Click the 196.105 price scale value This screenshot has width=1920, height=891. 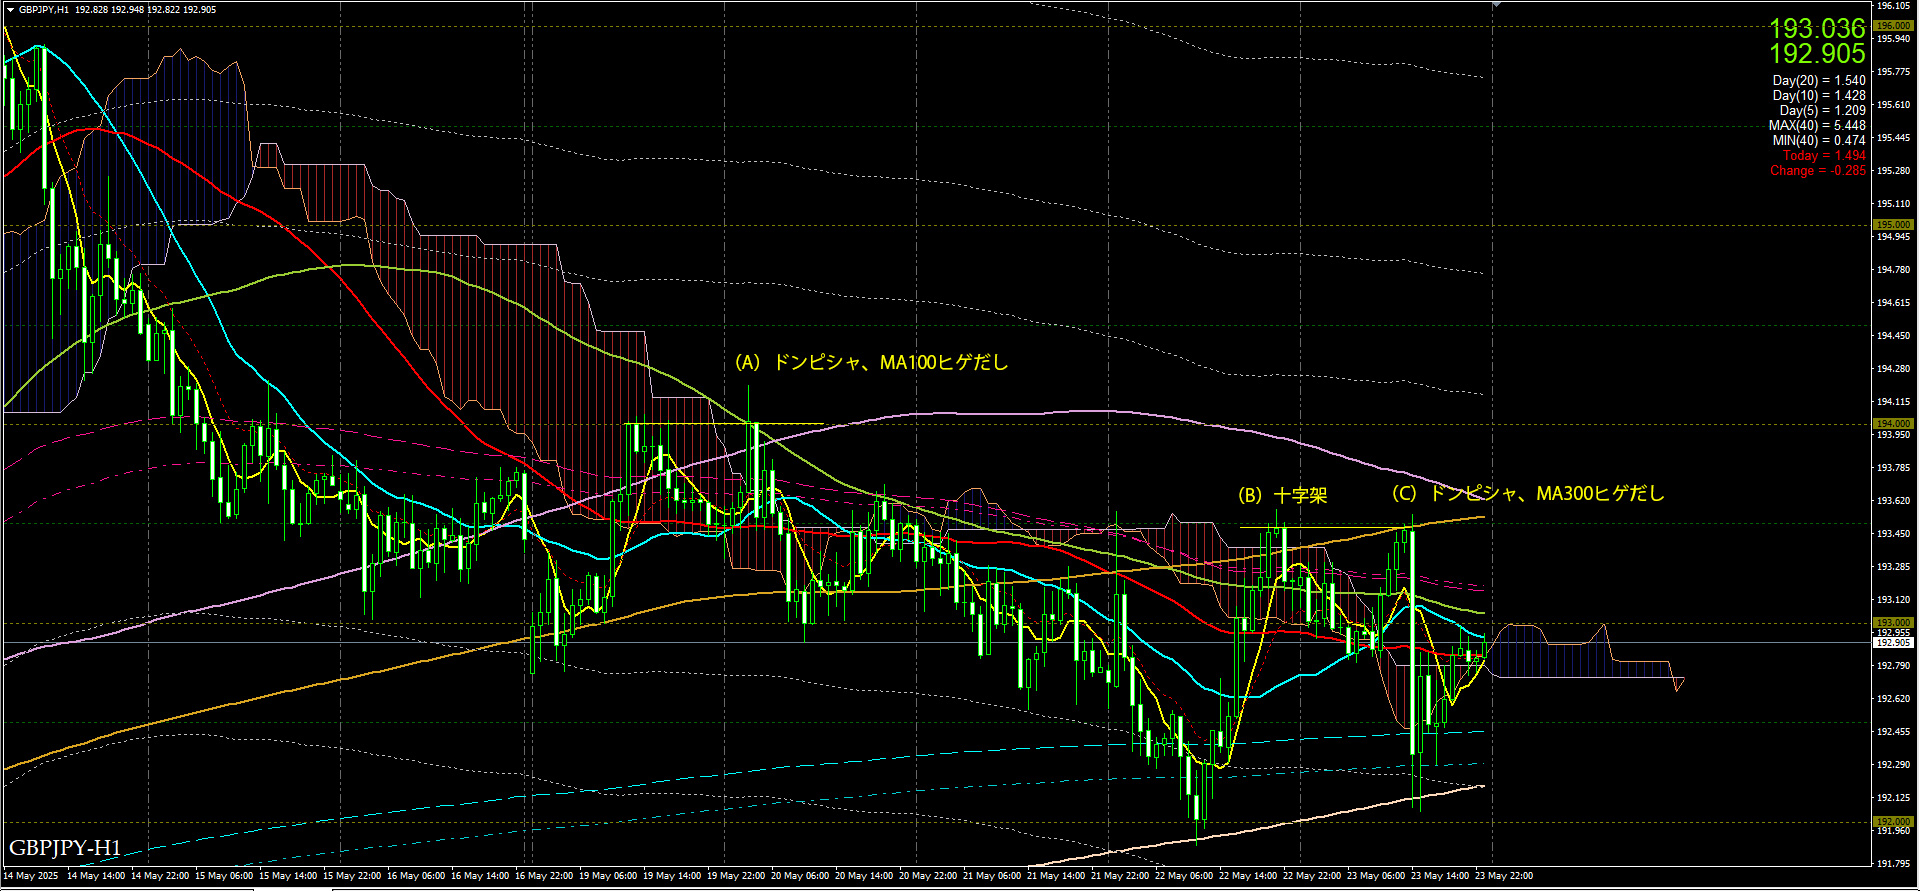(1894, 6)
